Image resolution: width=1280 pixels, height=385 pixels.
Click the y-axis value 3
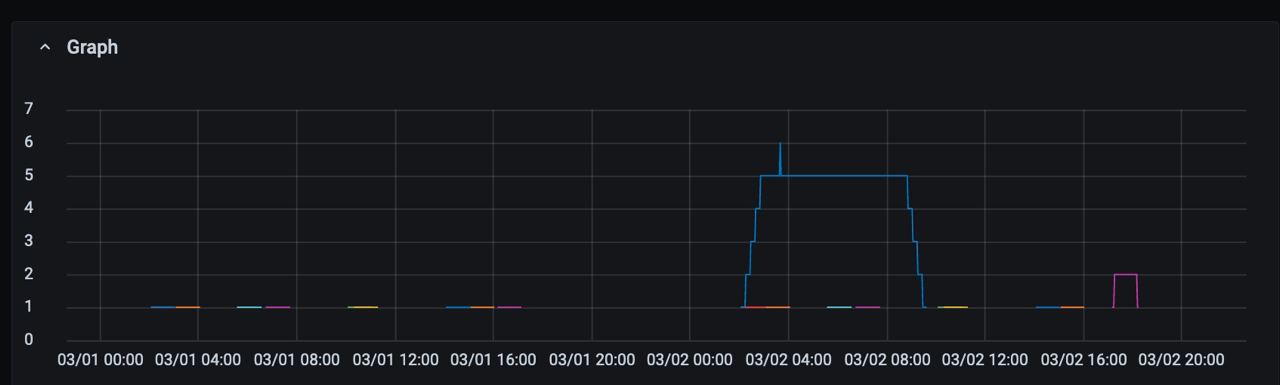29,241
